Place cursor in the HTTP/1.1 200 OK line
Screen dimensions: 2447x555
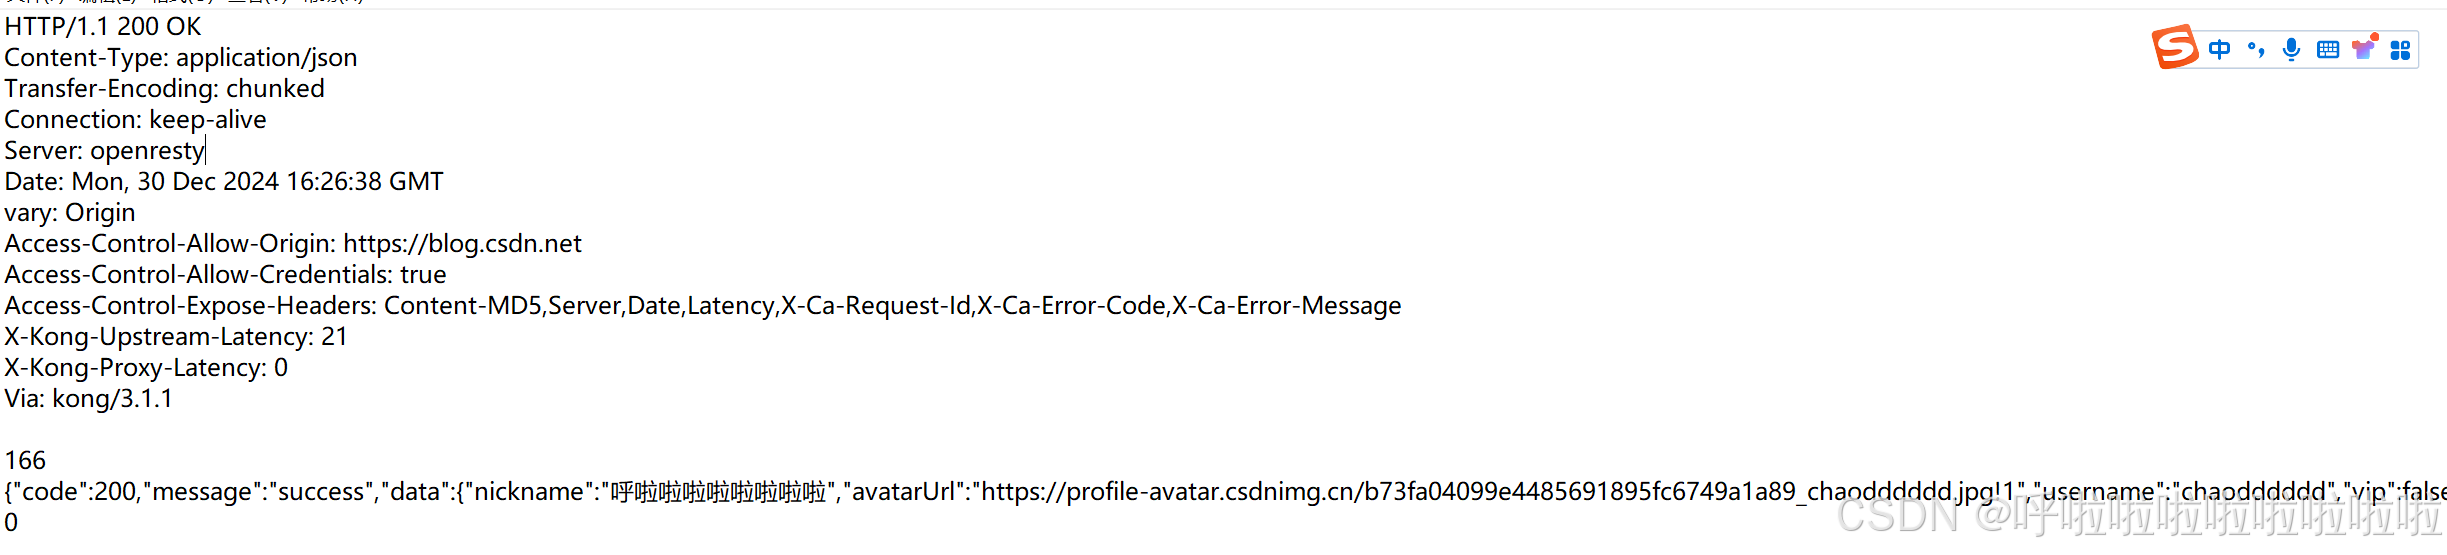pyautogui.click(x=103, y=27)
